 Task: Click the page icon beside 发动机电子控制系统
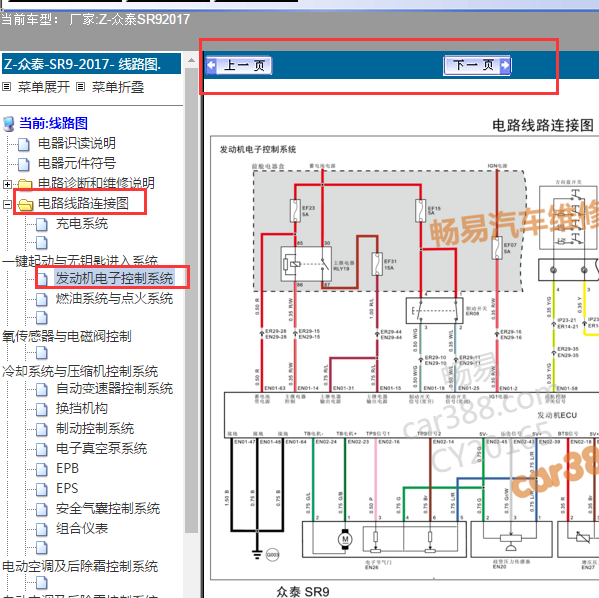coord(42,279)
